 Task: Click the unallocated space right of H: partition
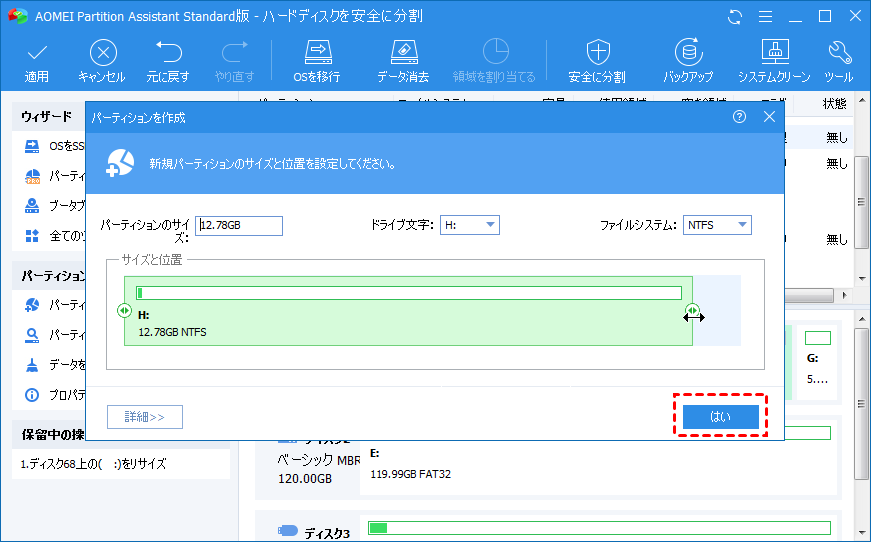tap(717, 311)
